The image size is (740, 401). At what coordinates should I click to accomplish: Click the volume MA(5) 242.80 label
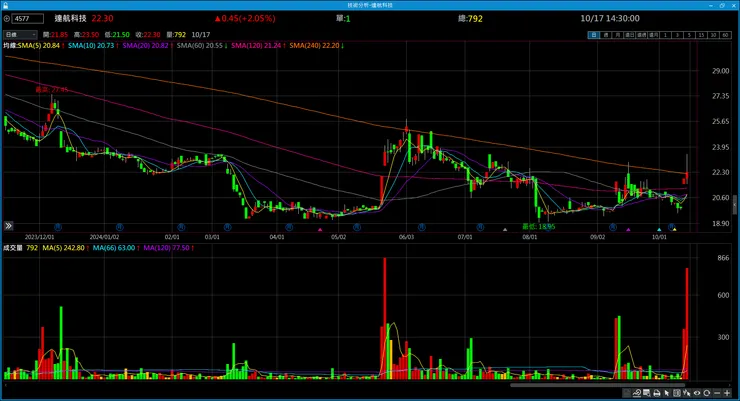pyautogui.click(x=63, y=248)
